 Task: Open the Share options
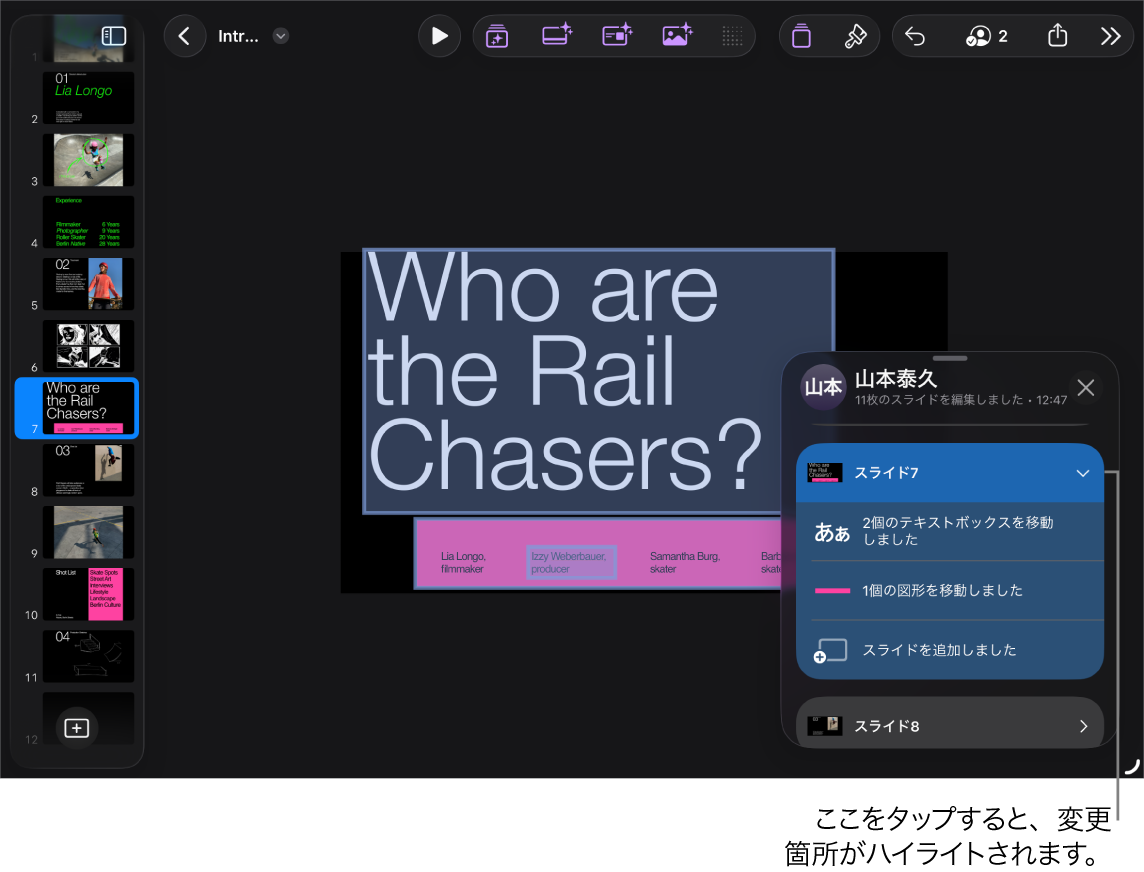tap(1057, 36)
